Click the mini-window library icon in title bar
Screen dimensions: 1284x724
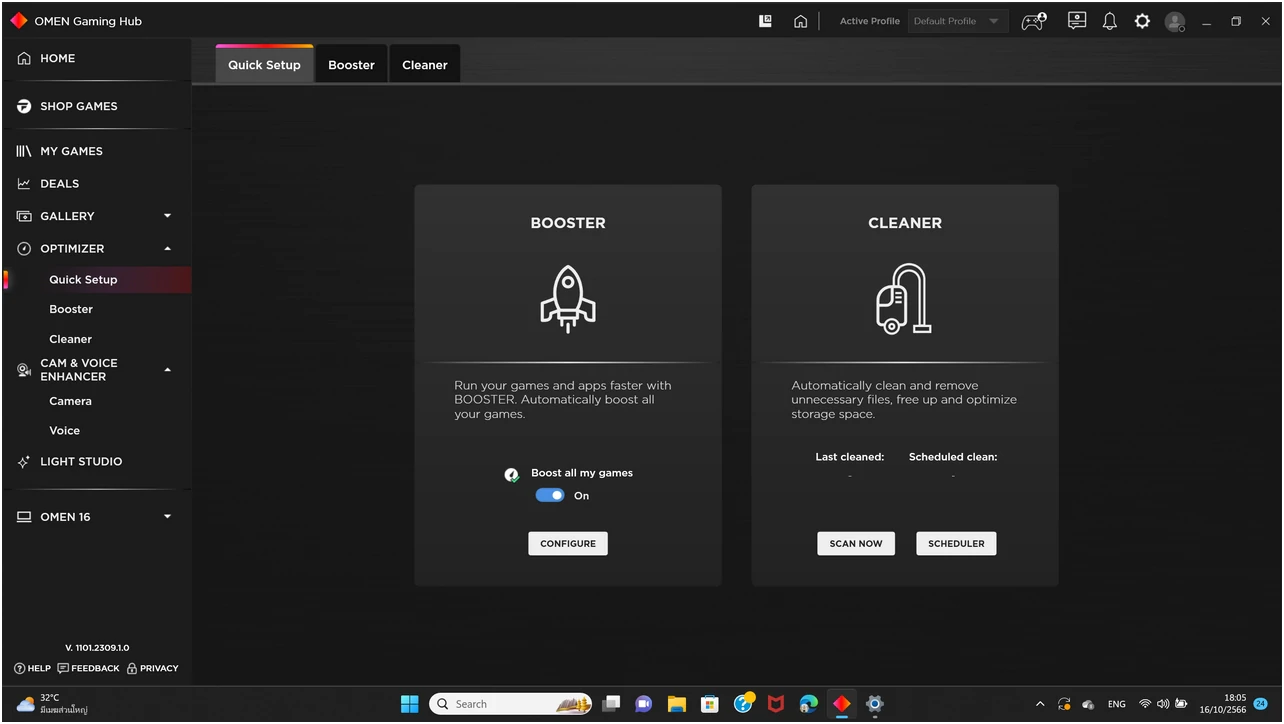(x=765, y=21)
